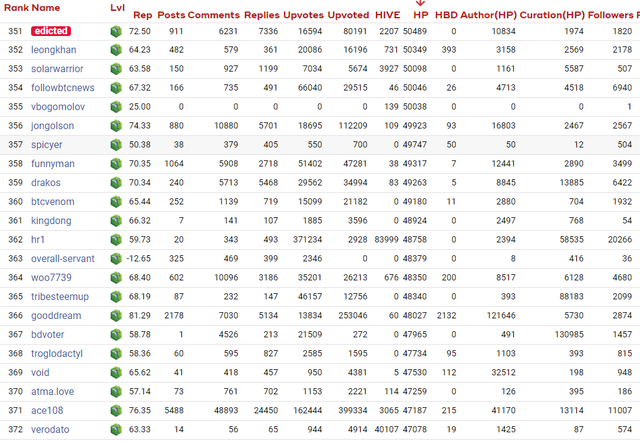The width and height of the screenshot is (640, 442).
Task: Click troglodactyl's level cube icon
Action: click(116, 353)
